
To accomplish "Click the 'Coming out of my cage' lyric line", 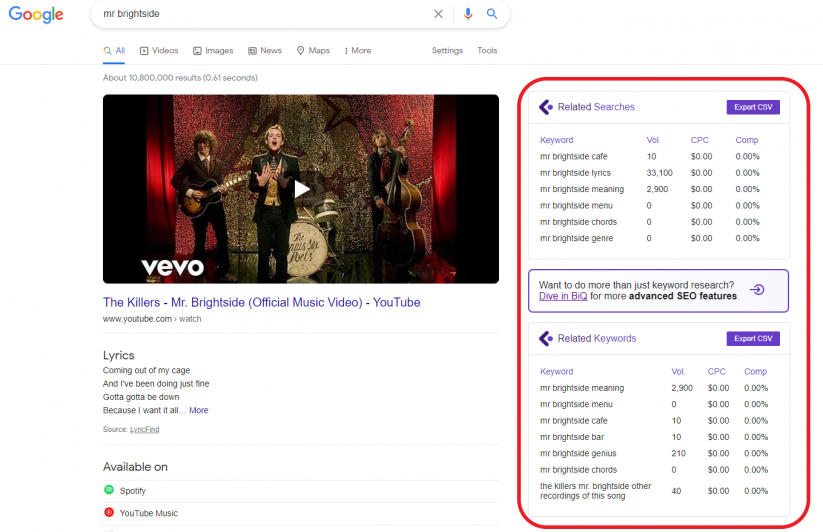I will (x=146, y=370).
